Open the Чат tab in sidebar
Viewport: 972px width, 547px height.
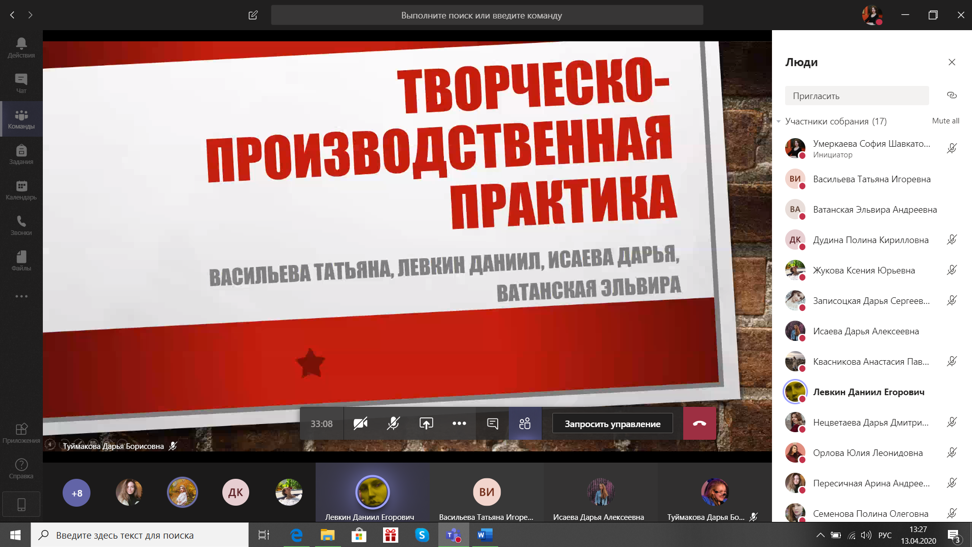pos(21,82)
